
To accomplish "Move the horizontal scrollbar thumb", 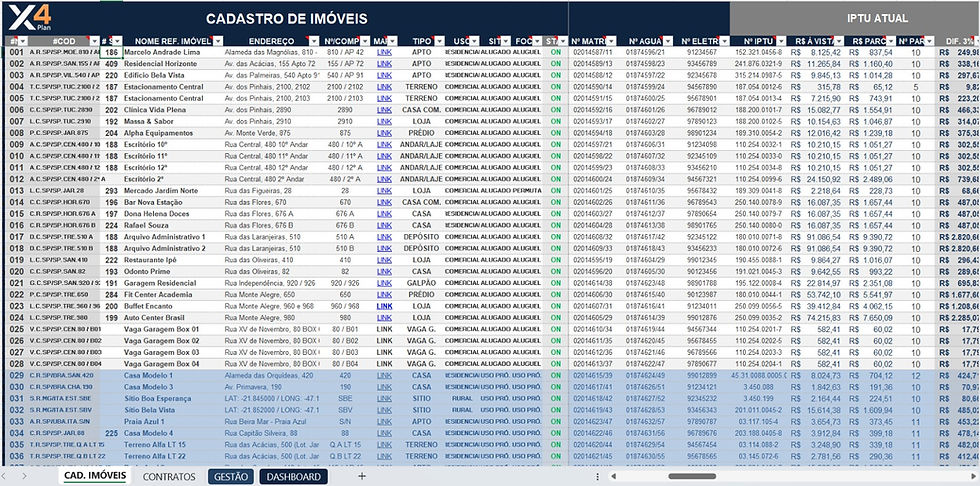I will [x=691, y=477].
